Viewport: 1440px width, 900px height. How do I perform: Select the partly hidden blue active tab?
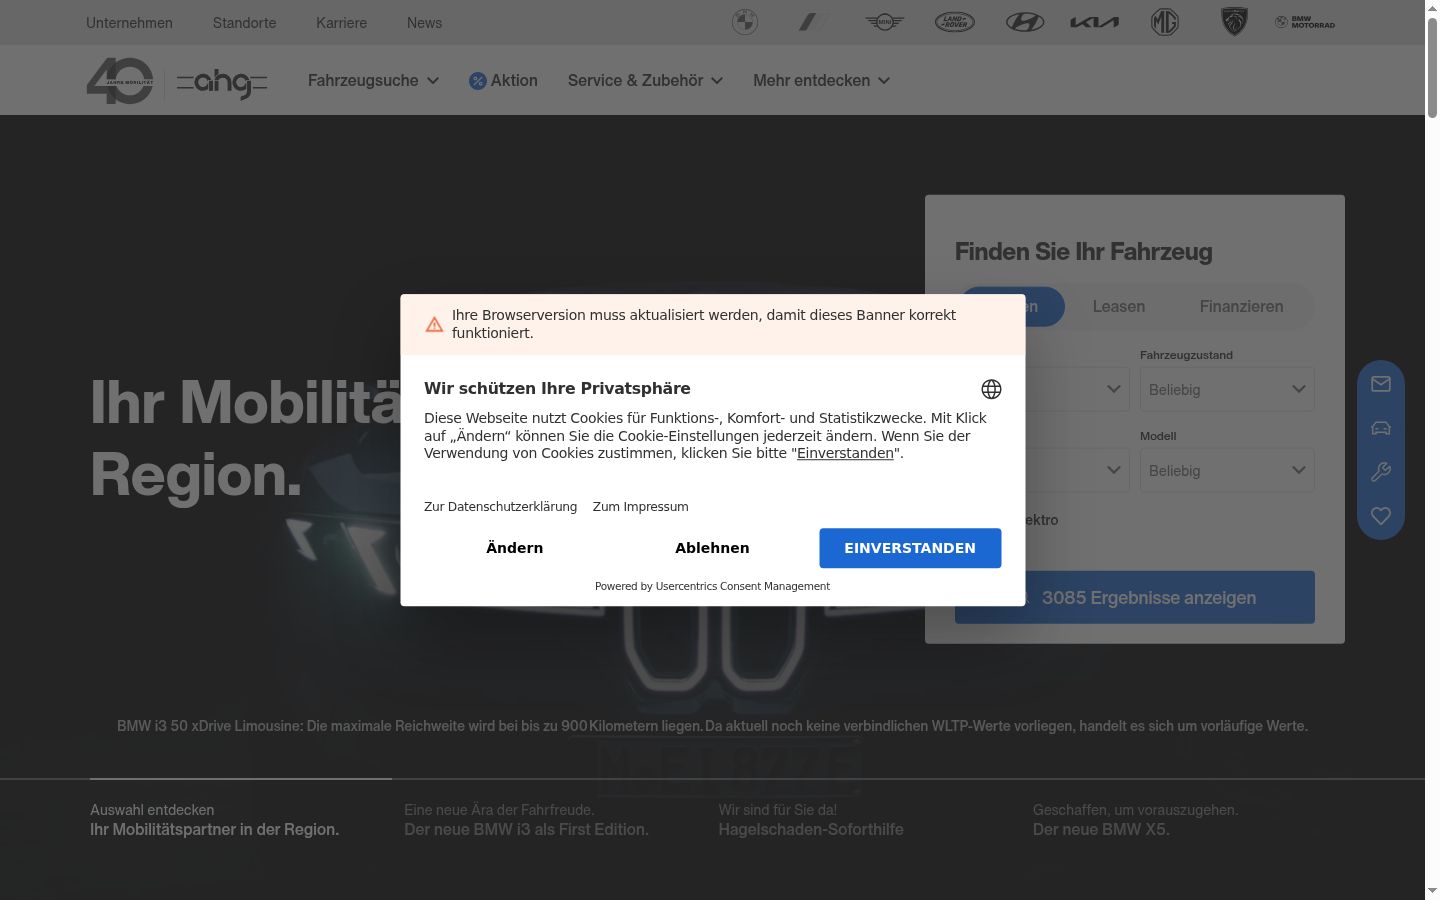(x=1044, y=307)
